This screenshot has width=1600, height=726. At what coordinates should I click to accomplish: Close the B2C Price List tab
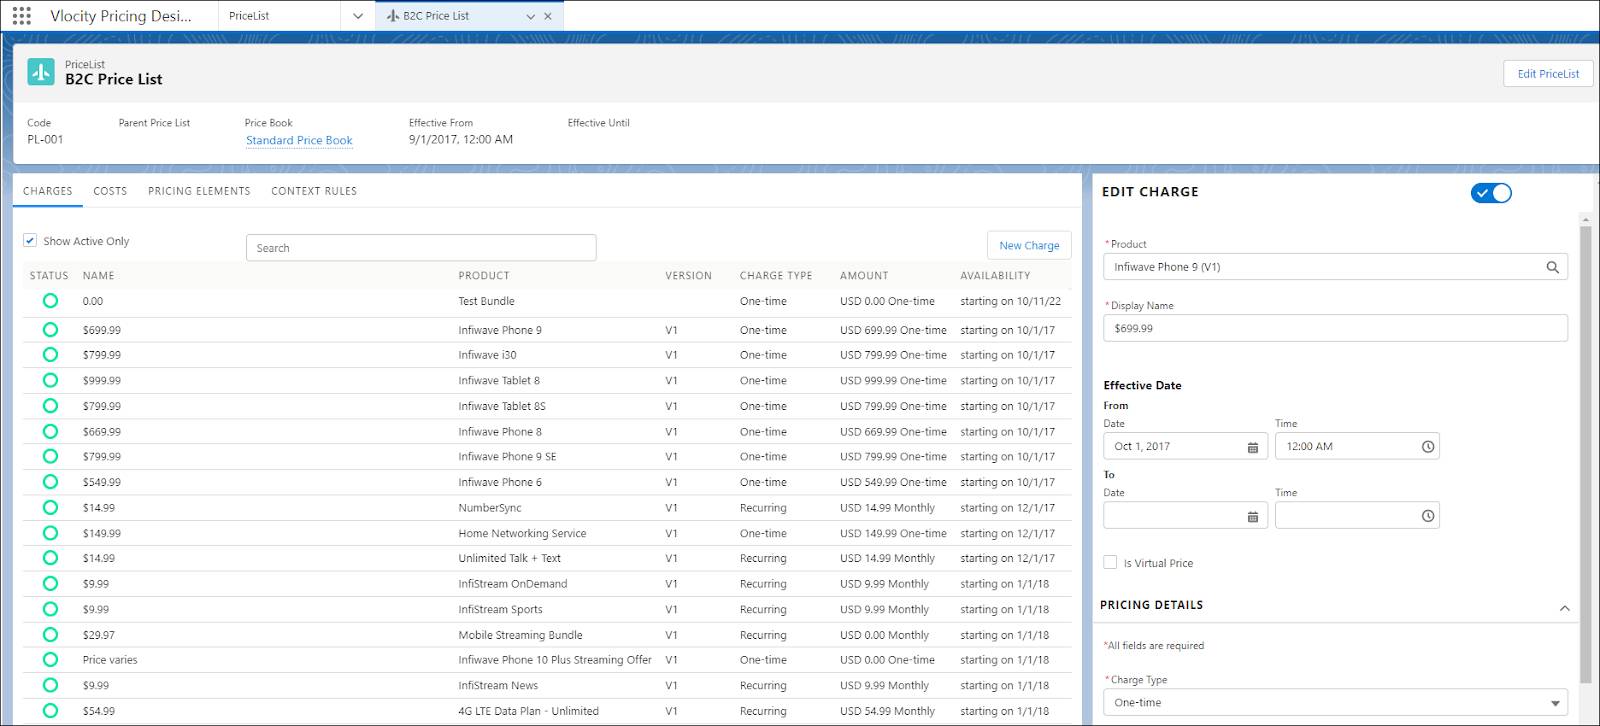547,16
